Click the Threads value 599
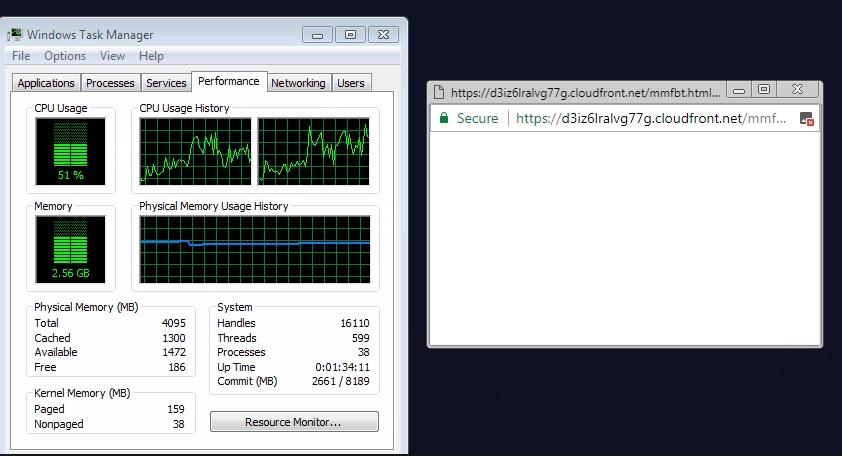842x456 pixels. pos(360,338)
